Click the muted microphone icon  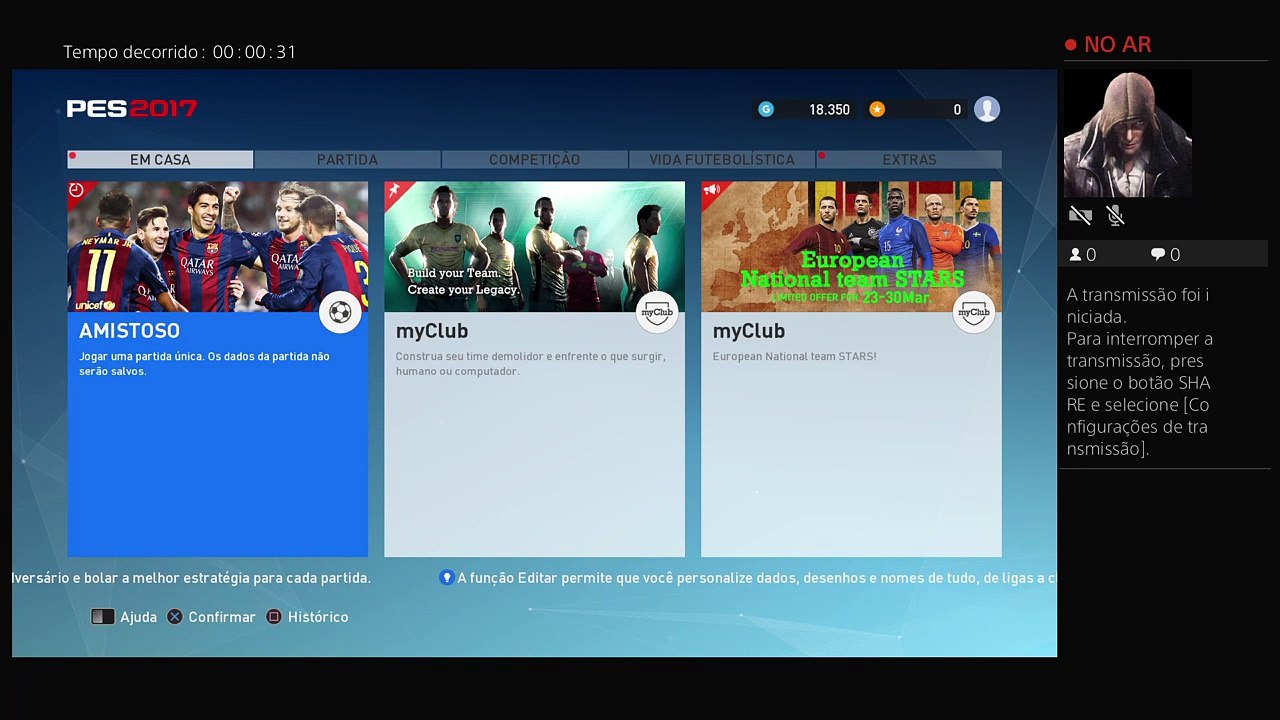tap(1116, 215)
